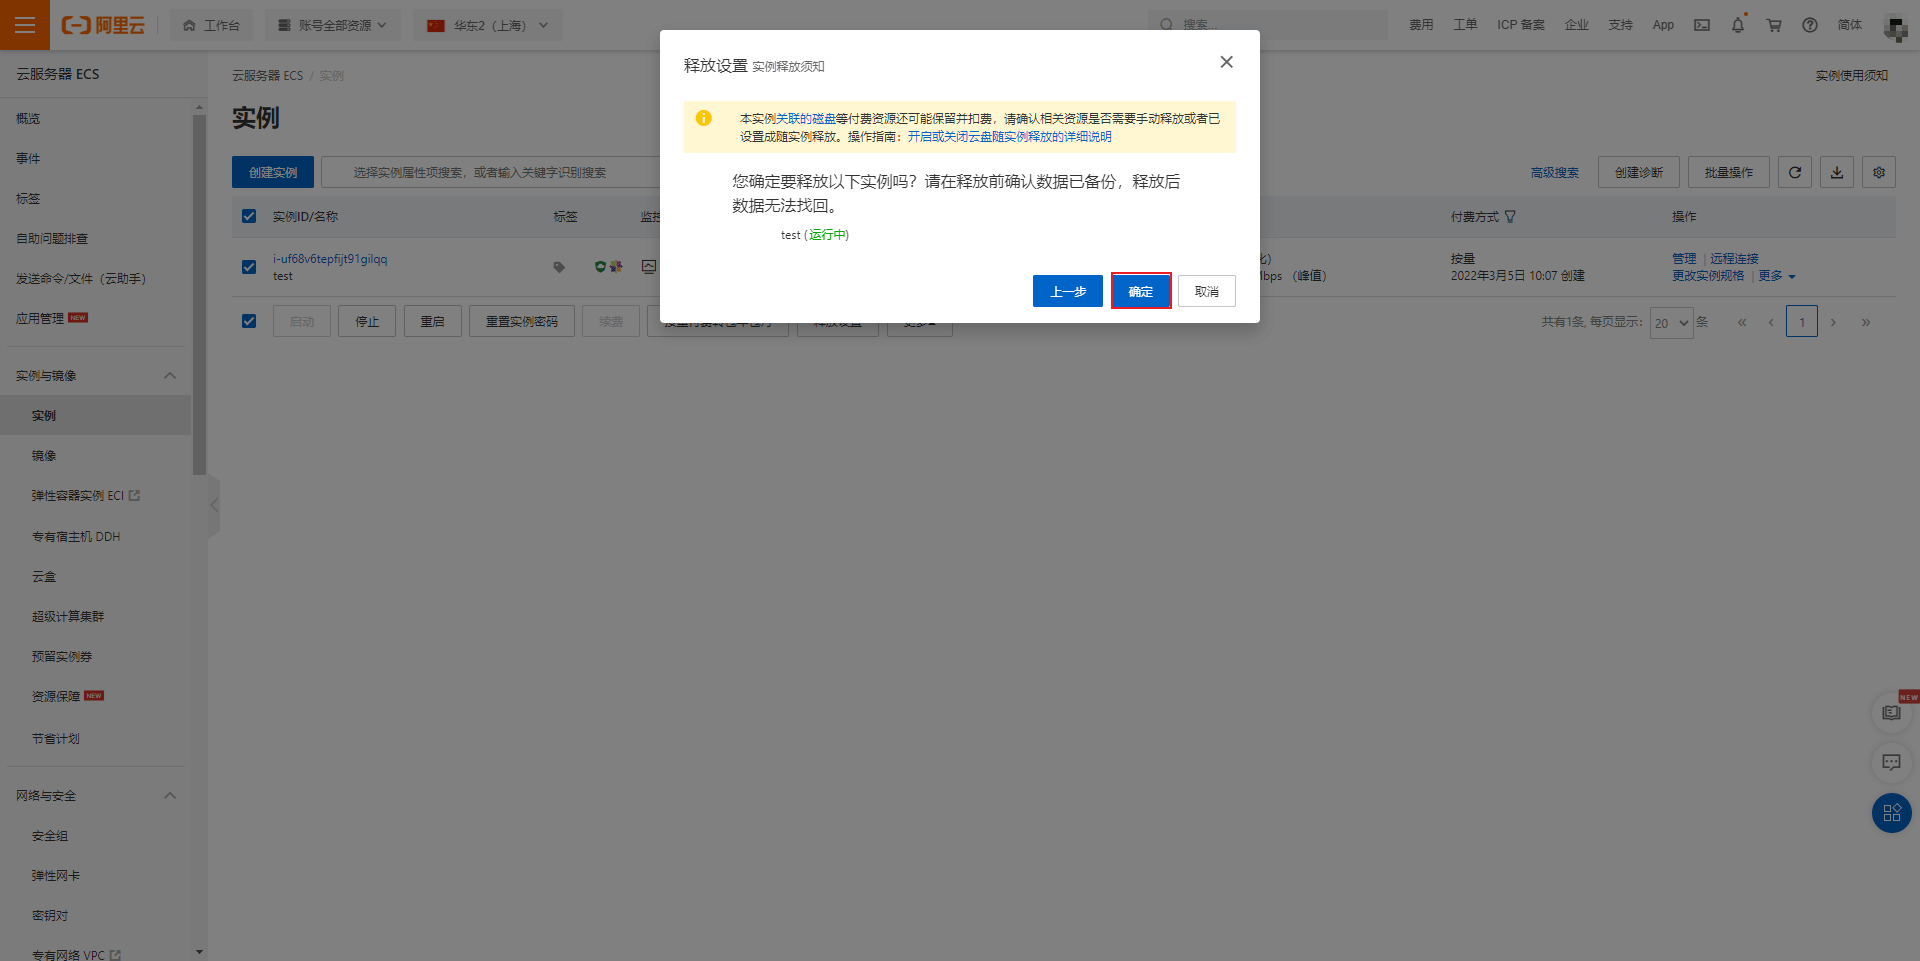Open the blue floating app grid button
The height and width of the screenshot is (961, 1920).
click(1891, 813)
